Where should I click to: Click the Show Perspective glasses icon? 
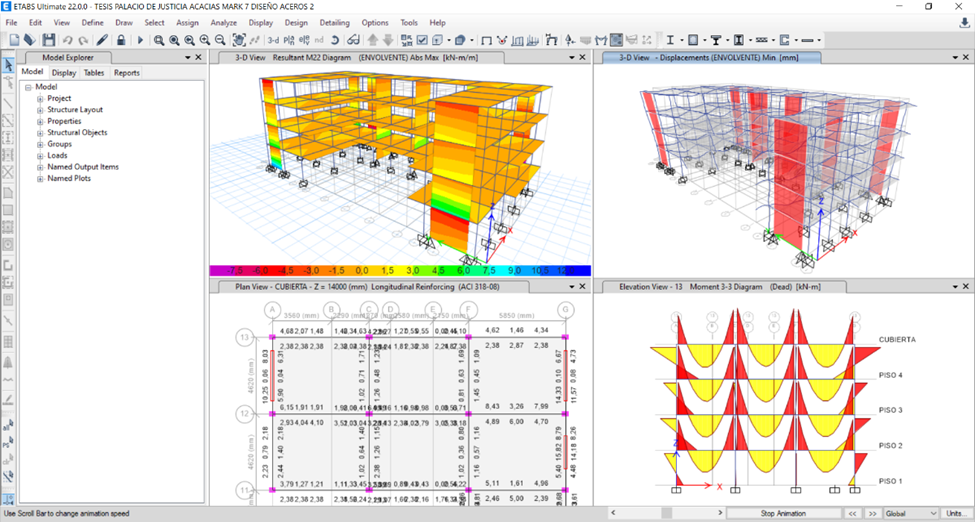pos(353,40)
